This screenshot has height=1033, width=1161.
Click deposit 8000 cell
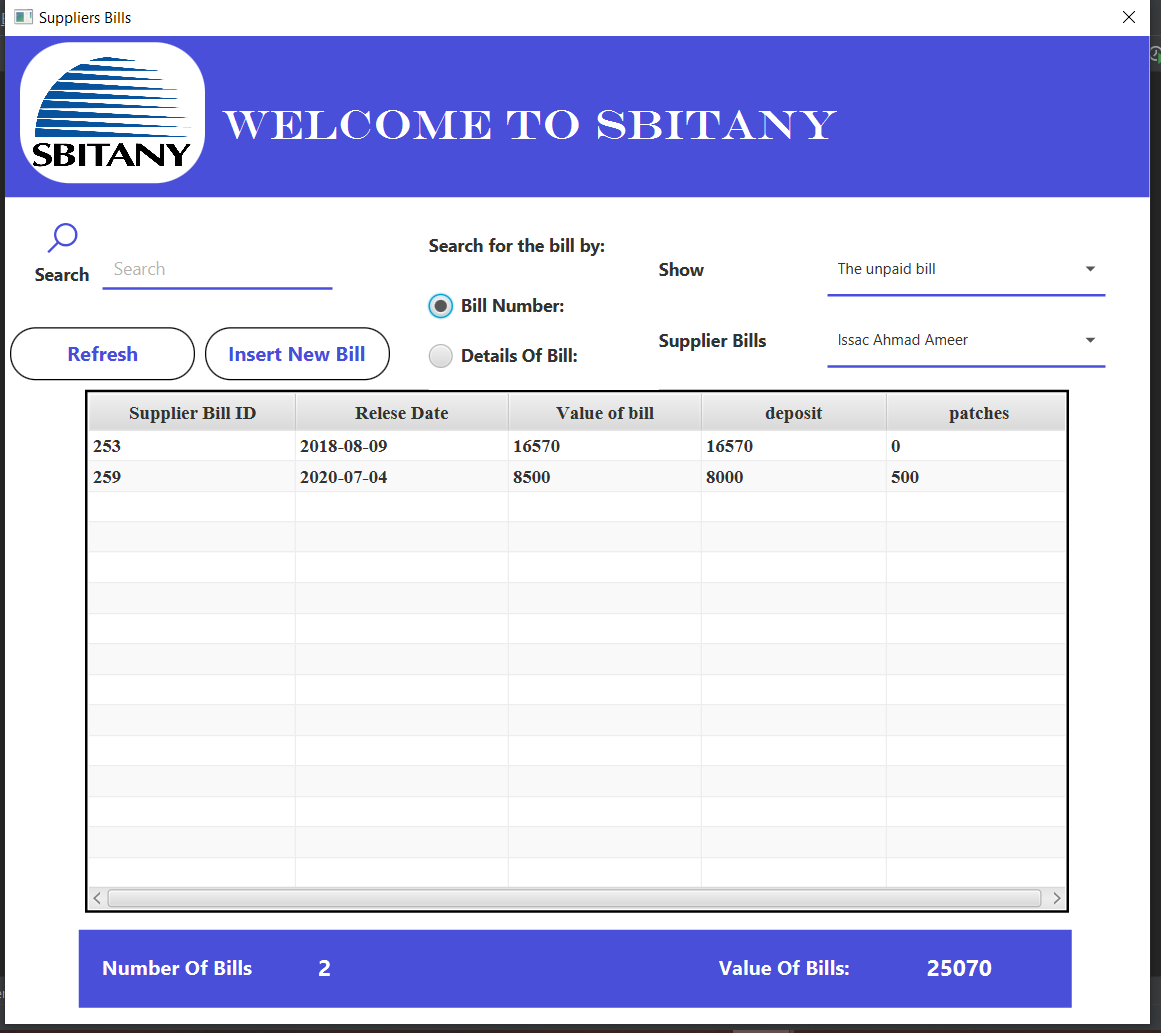793,477
